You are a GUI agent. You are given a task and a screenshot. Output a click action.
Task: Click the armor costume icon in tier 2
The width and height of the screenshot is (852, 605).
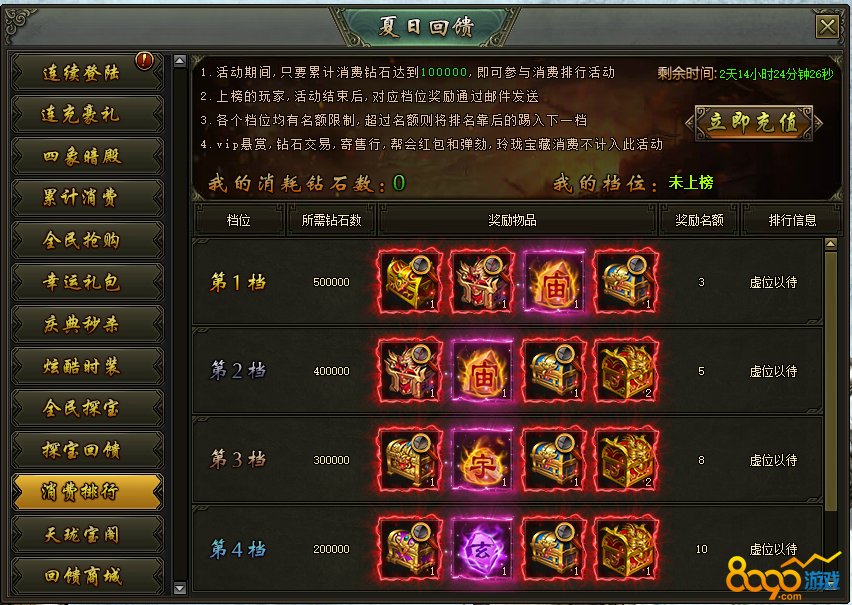pyautogui.click(x=410, y=371)
